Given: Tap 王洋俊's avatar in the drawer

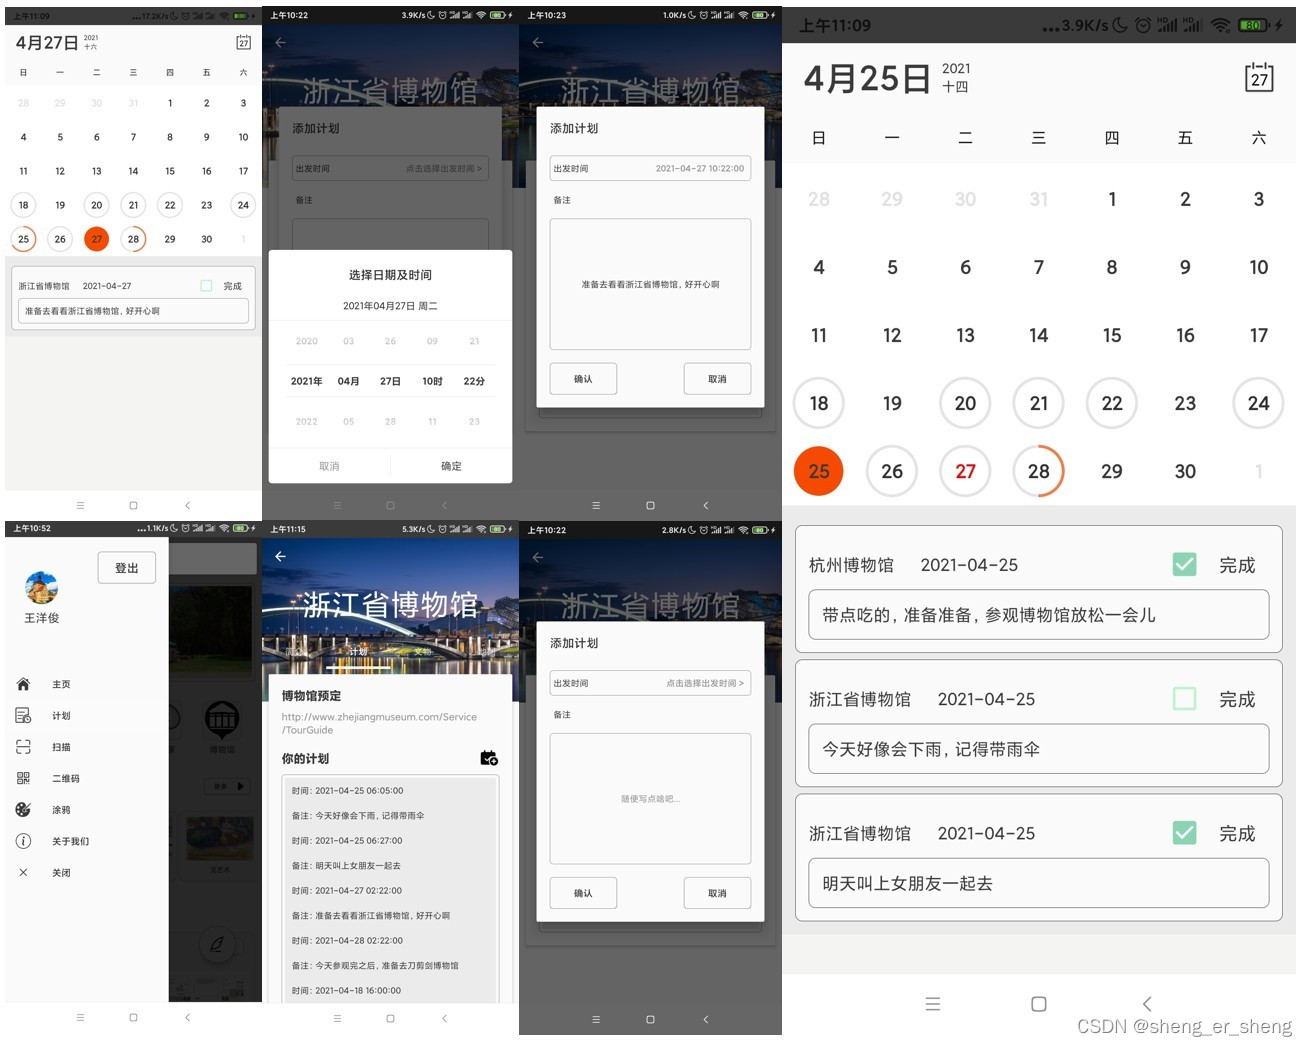Looking at the screenshot, I should 41,588.
